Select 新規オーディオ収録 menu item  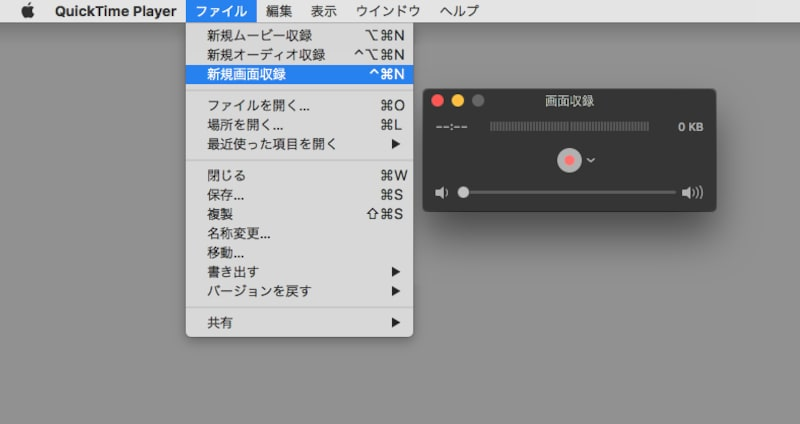pyautogui.click(x=299, y=55)
